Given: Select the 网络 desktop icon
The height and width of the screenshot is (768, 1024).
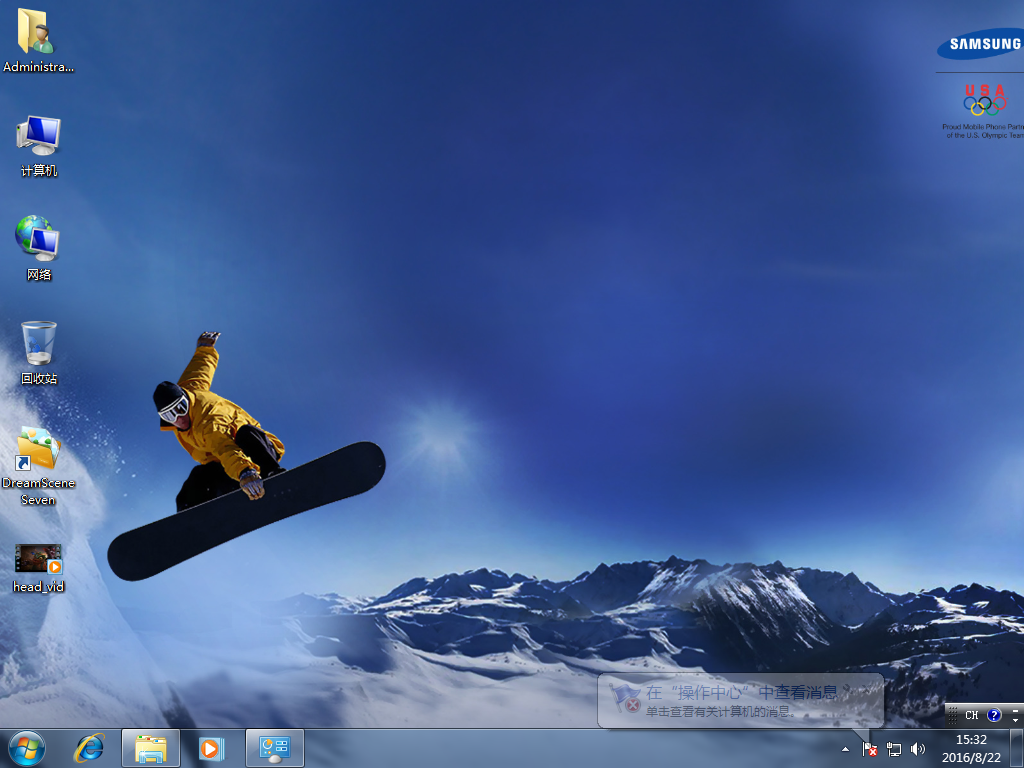Looking at the screenshot, I should tap(38, 246).
